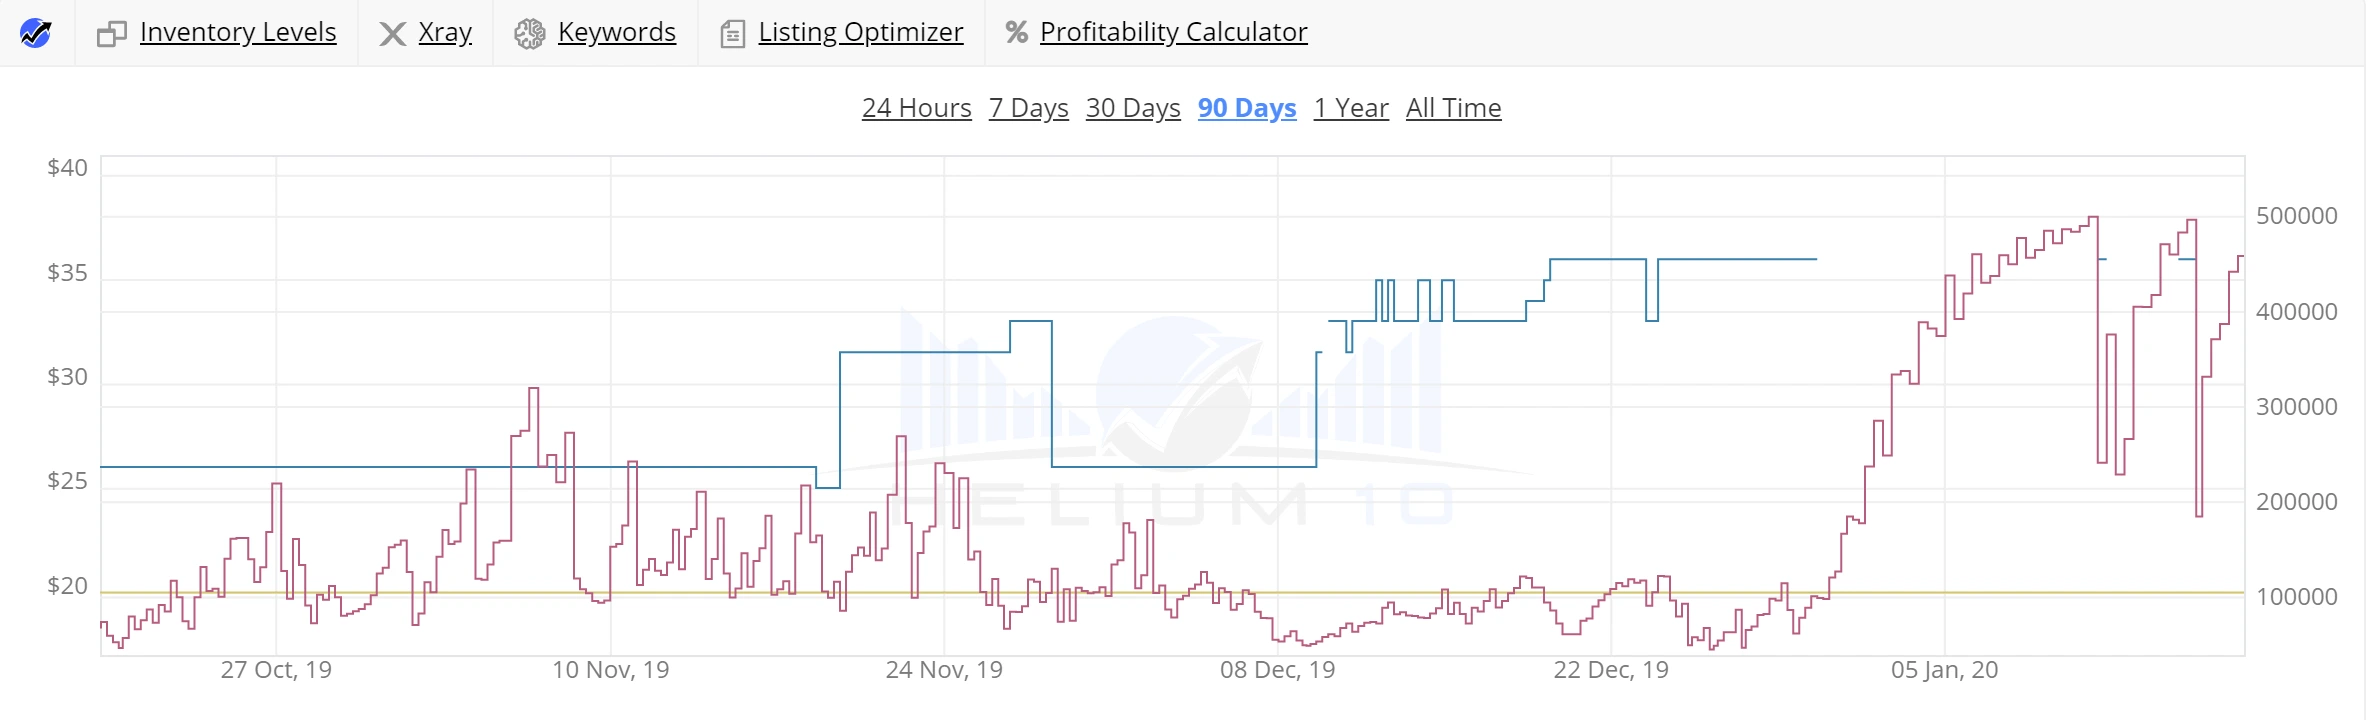Display All Time chart history
This screenshot has width=2373, height=720.
[1454, 108]
